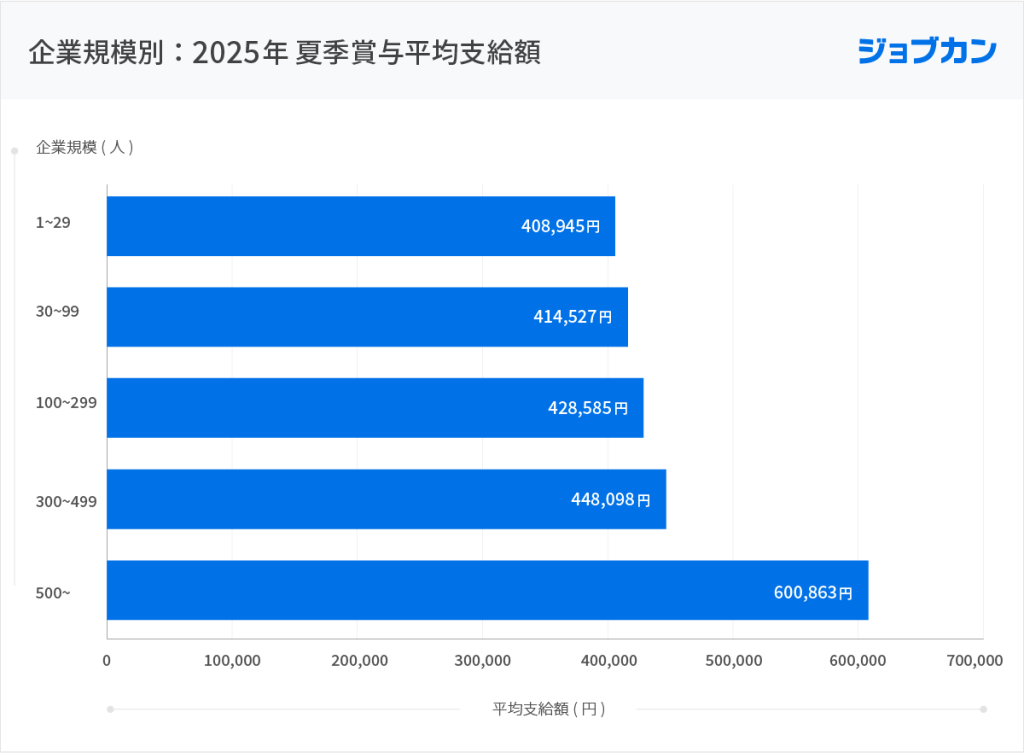Screen dimensions: 1024x753
Task: Click the 企業規模(人) y-axis title
Action: pos(85,147)
